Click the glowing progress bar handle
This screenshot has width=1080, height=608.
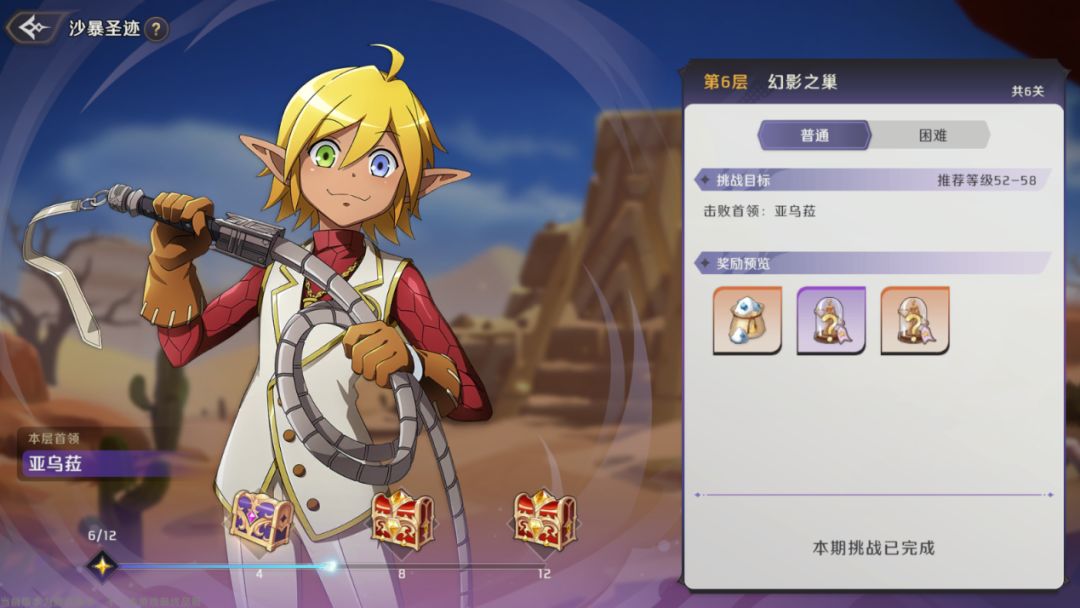pyautogui.click(x=331, y=566)
